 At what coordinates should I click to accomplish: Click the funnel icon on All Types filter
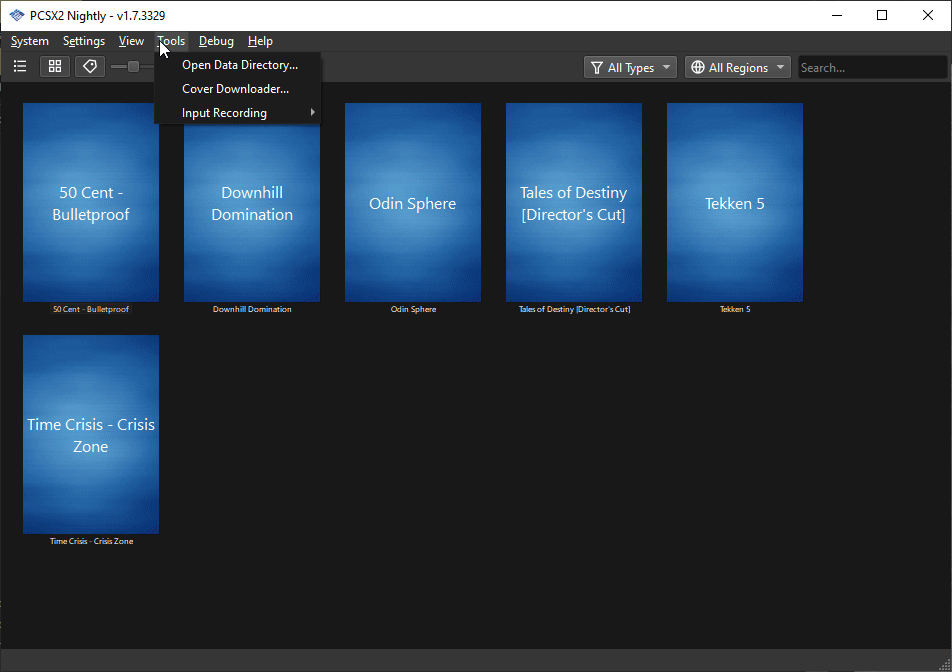(600, 67)
